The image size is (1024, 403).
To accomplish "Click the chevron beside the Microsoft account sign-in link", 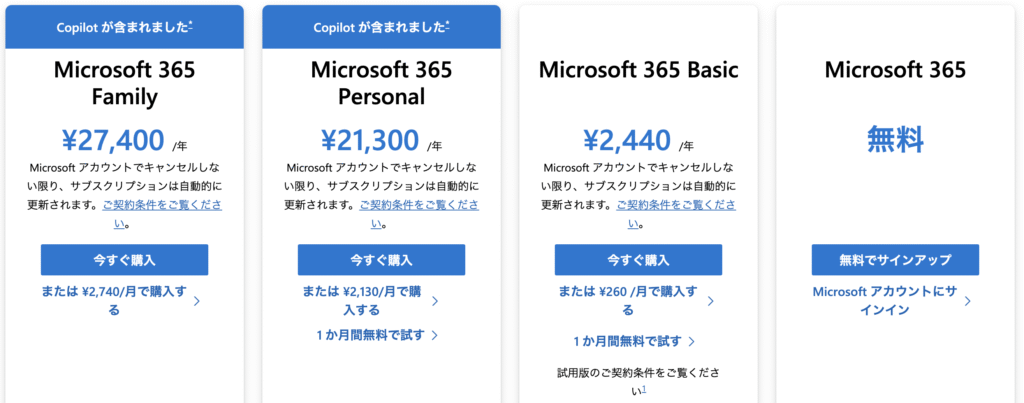I will pyautogui.click(x=967, y=301).
